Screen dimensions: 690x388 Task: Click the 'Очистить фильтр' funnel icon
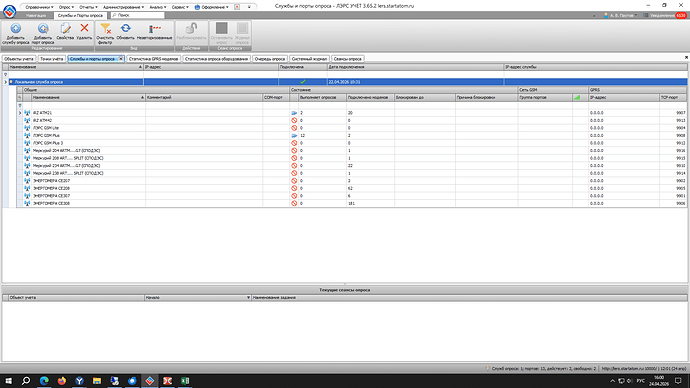pos(105,29)
